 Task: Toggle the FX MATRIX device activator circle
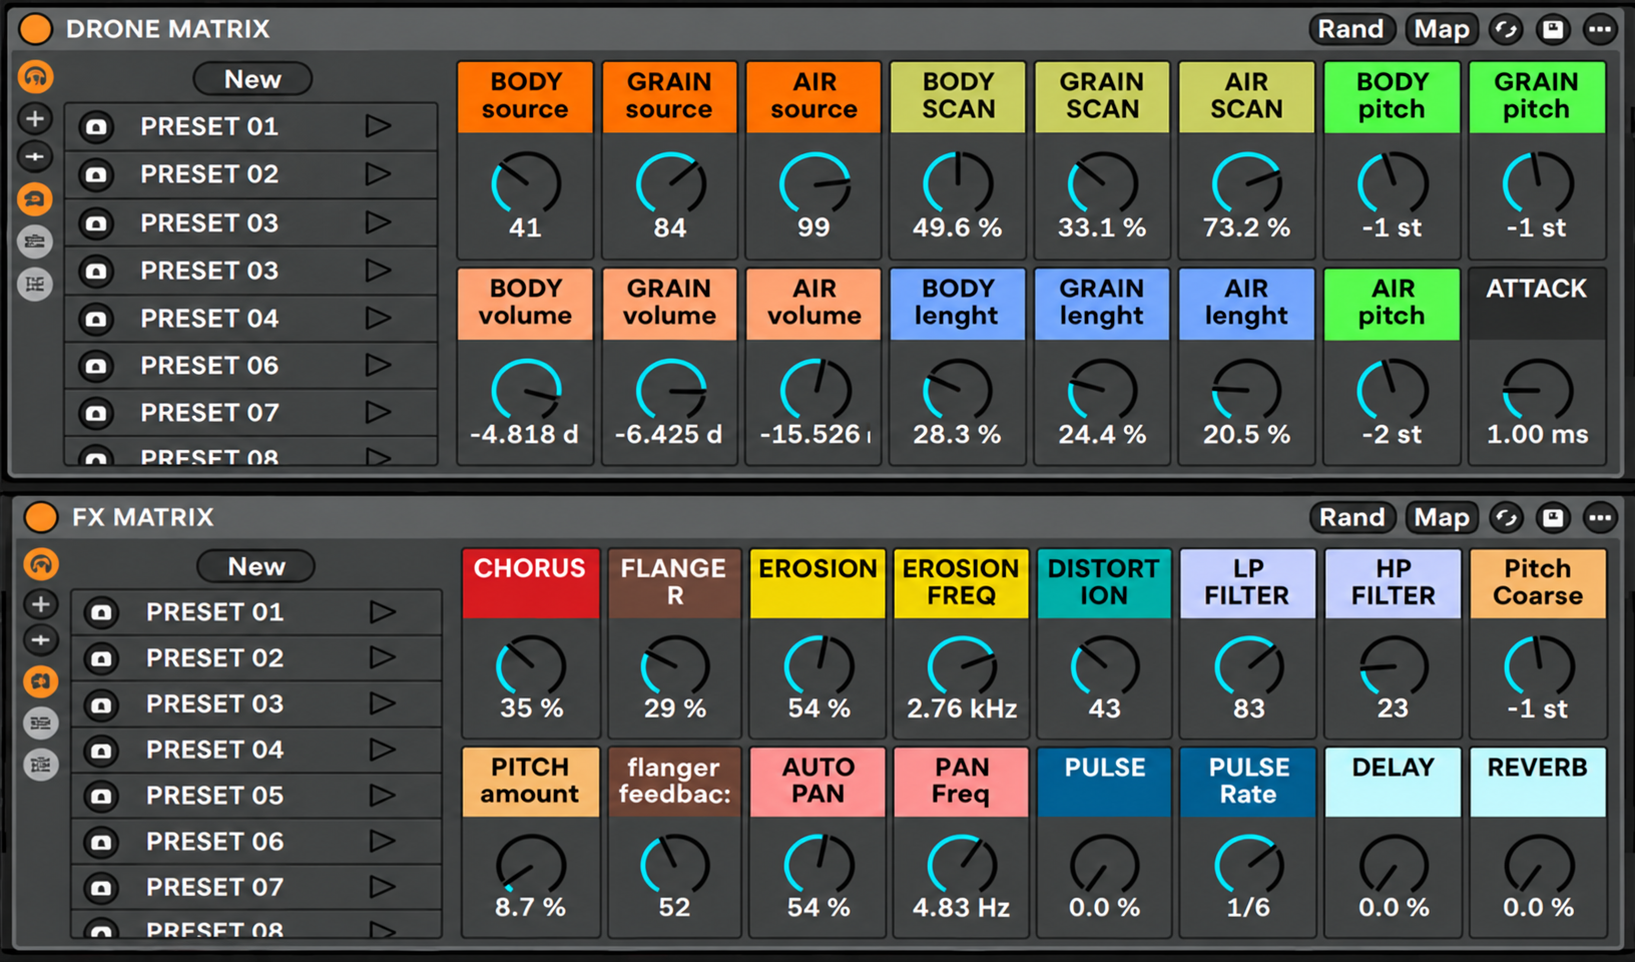(41, 517)
